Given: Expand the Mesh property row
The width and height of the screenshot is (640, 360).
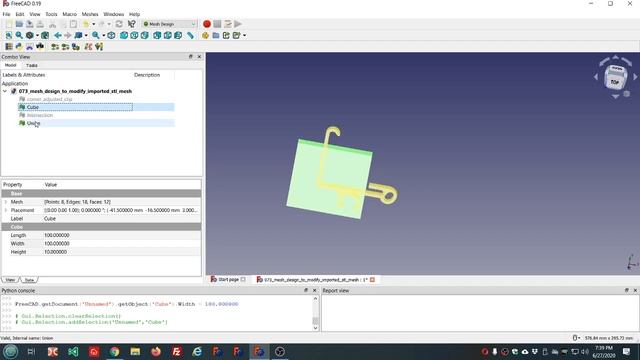Looking at the screenshot, I should coord(6,202).
